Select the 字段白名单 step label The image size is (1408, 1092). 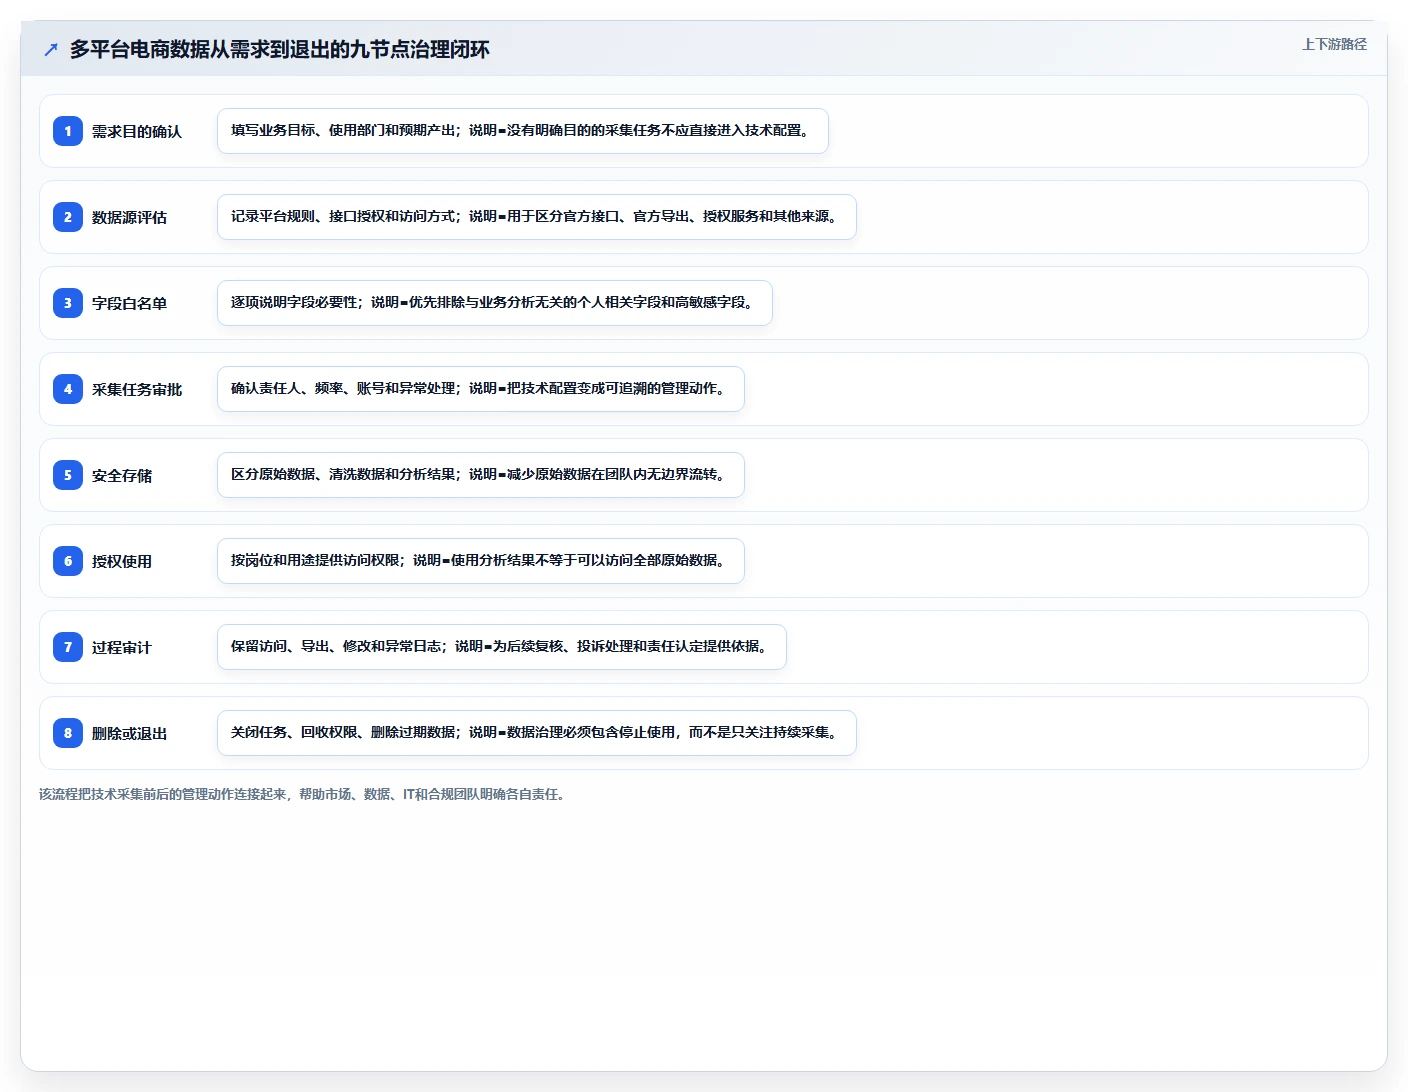[x=129, y=303]
